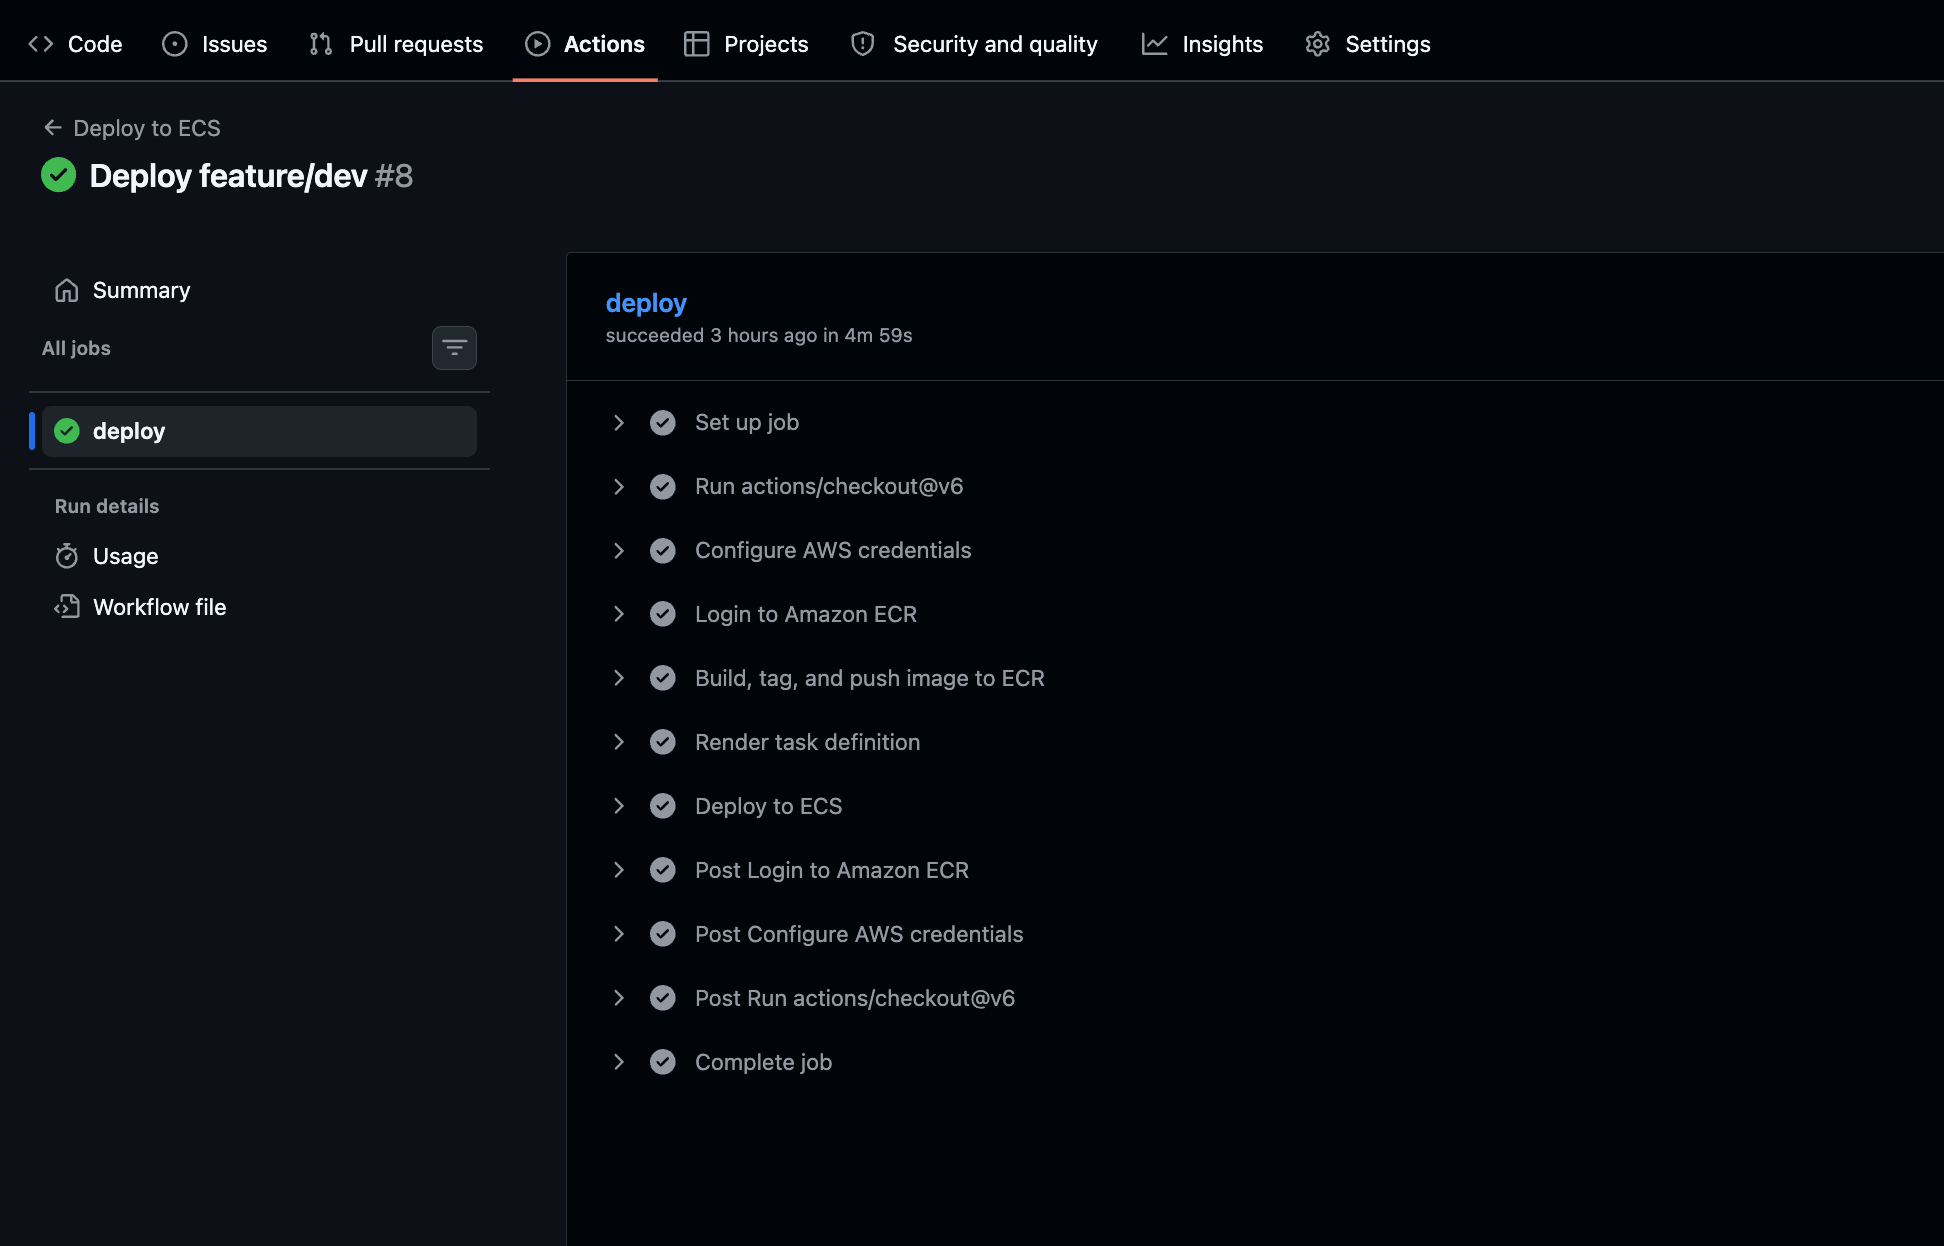This screenshot has height=1246, width=1944.
Task: Click check status icon for Deploy to ECS step
Action: tap(663, 806)
